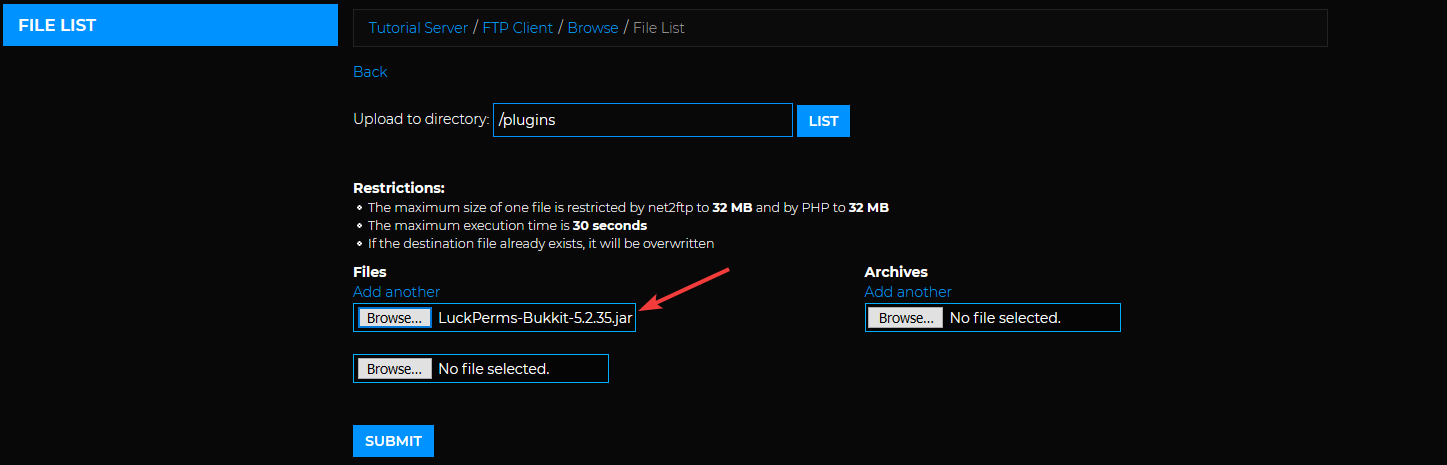Click Add another under Files
This screenshot has width=1447, height=465.
click(396, 292)
